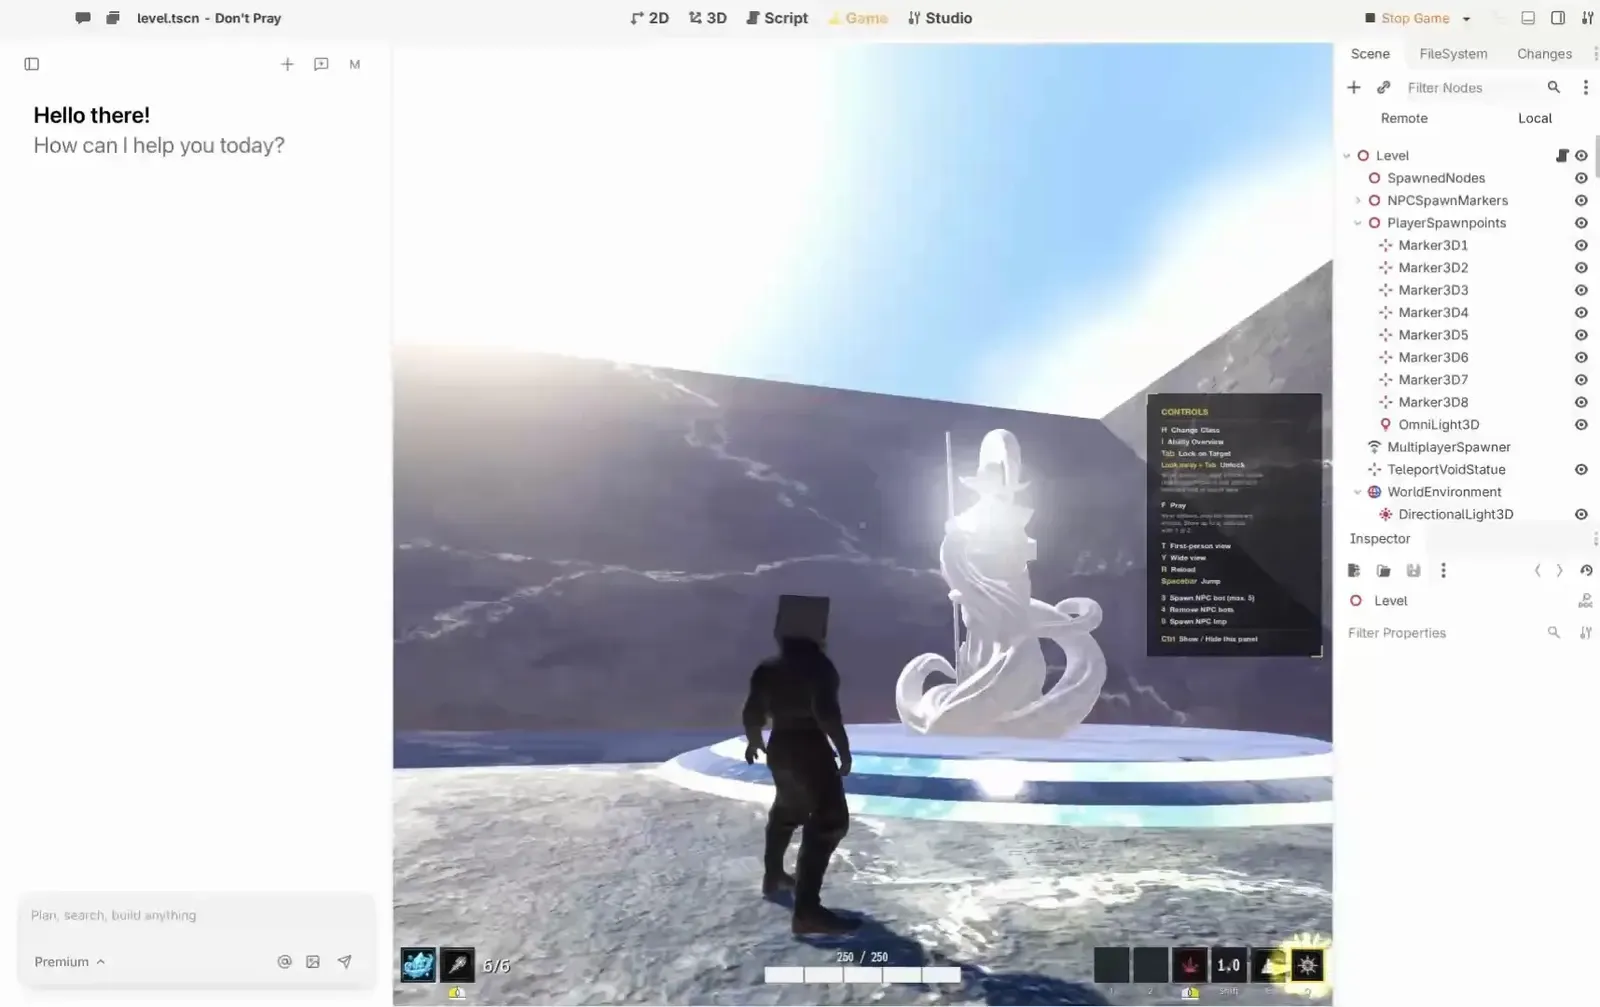Open the scene tree three-dot options menu
Image resolution: width=1600 pixels, height=1007 pixels.
pos(1586,88)
